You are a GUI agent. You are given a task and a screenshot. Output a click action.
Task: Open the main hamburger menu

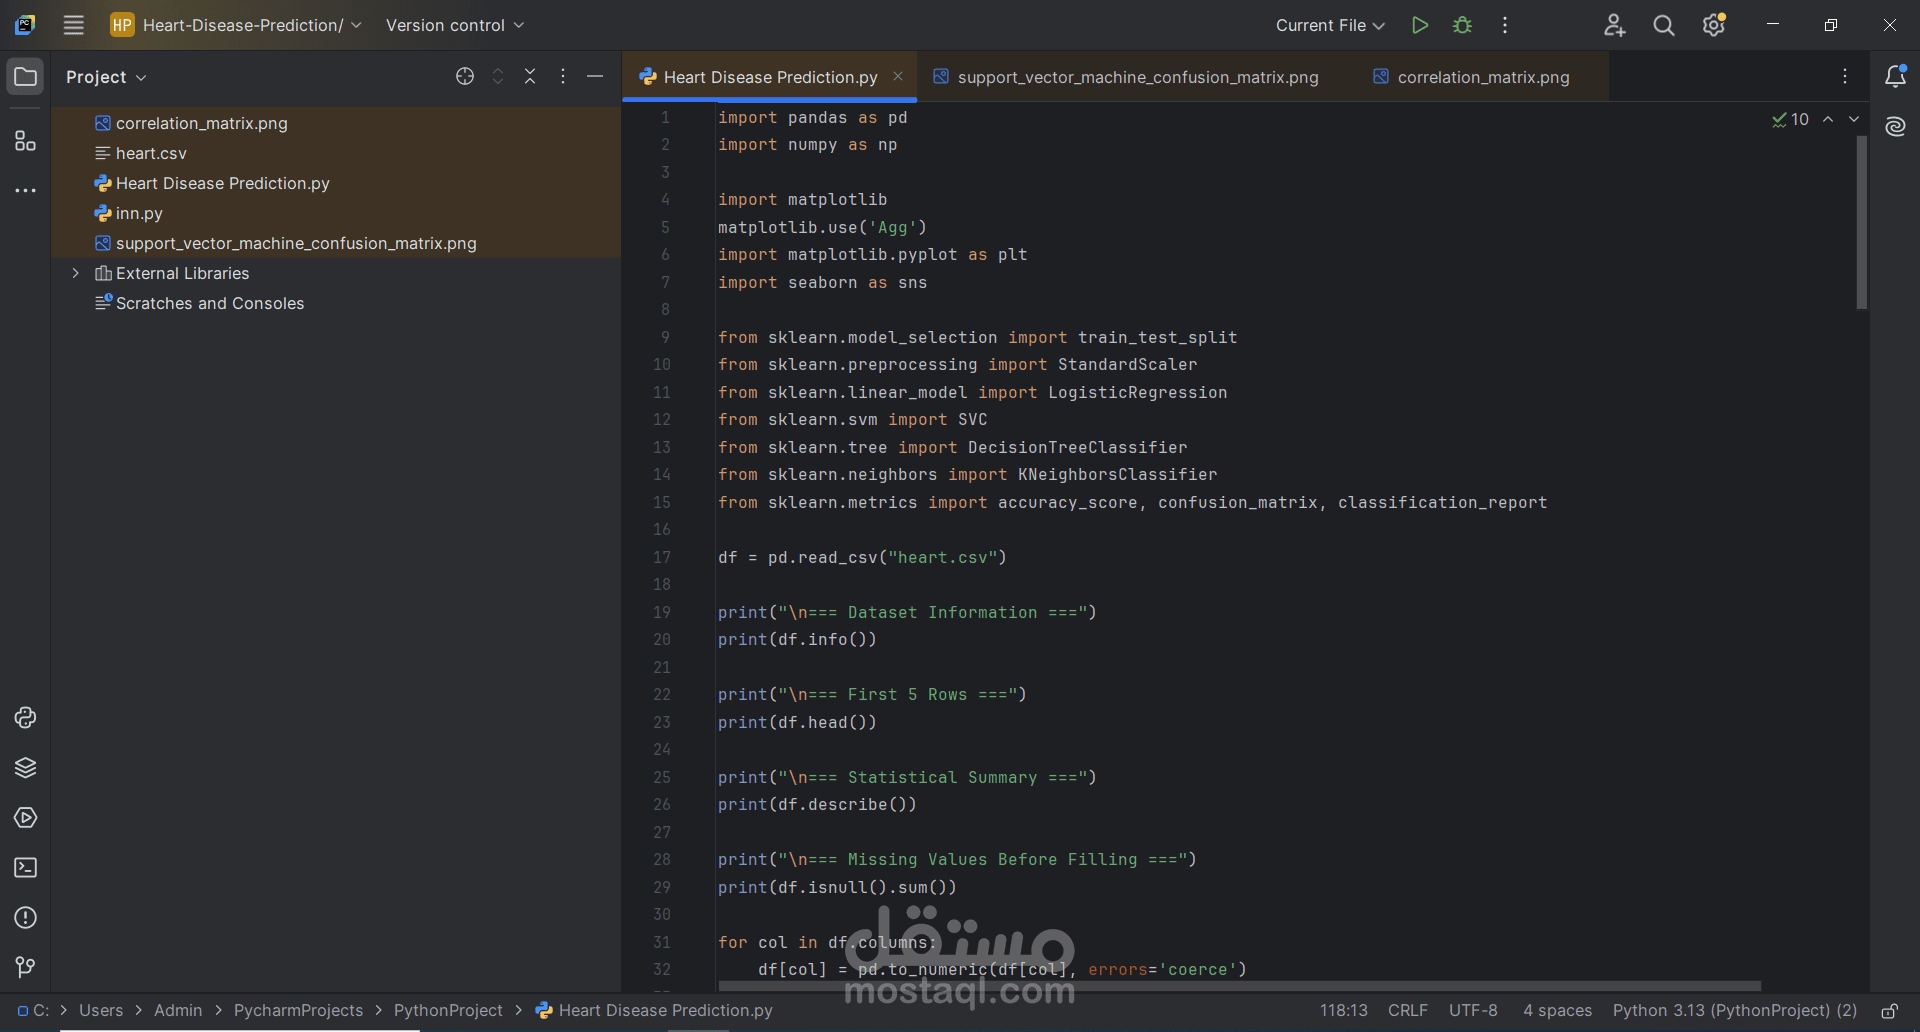tap(74, 25)
